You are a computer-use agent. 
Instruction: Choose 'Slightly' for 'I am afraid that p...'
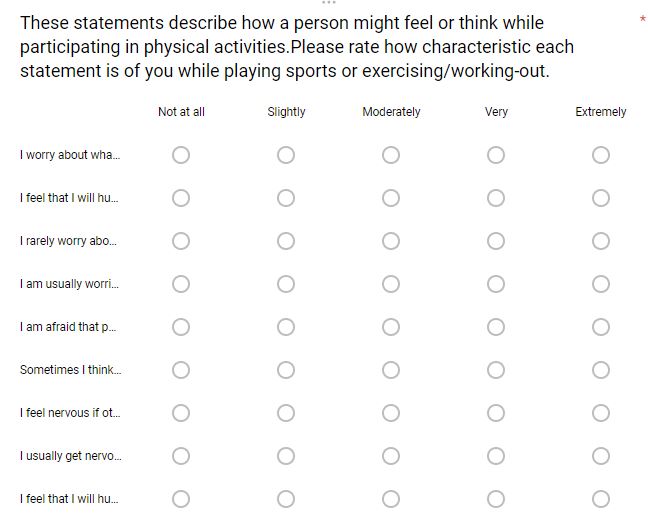point(286,327)
